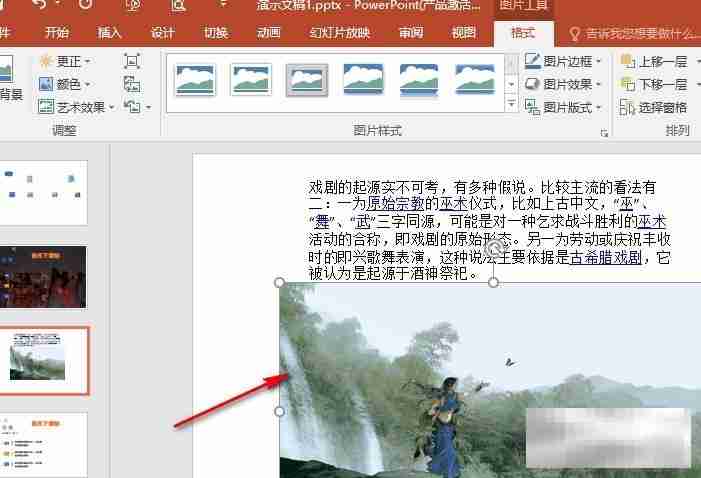Click inside the 戏剧的起源 text paragraph
The height and width of the screenshot is (478, 701).
[489, 230]
